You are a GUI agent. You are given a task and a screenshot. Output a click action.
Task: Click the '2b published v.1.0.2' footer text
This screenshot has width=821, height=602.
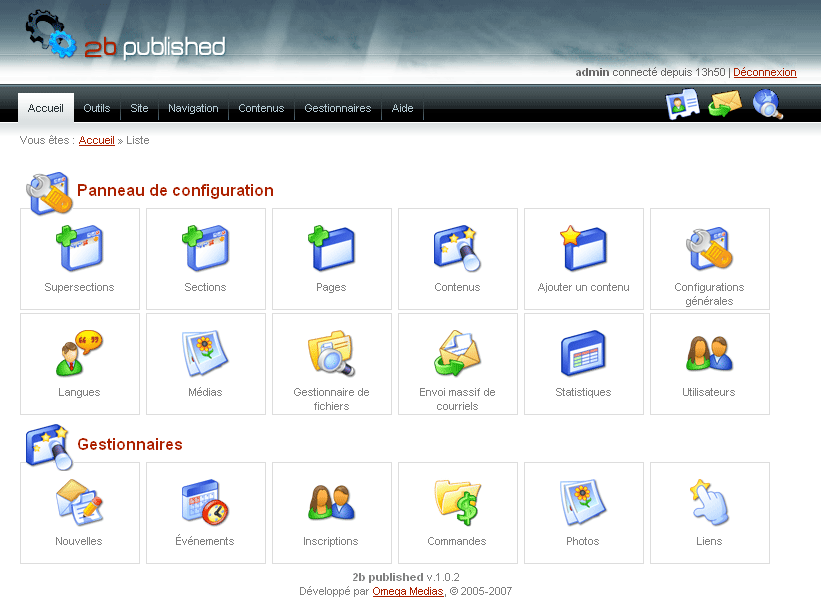tap(406, 577)
